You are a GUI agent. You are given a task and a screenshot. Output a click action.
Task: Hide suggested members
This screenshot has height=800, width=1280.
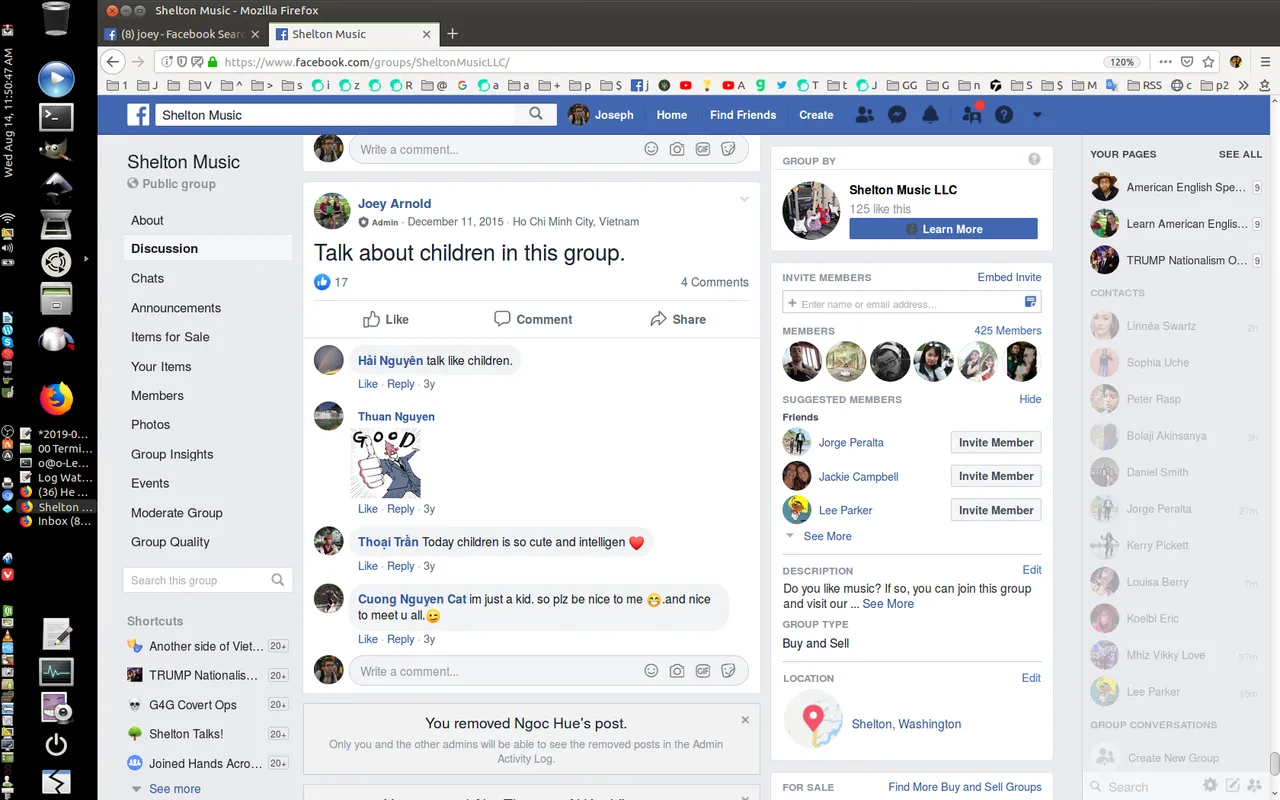[1030, 399]
